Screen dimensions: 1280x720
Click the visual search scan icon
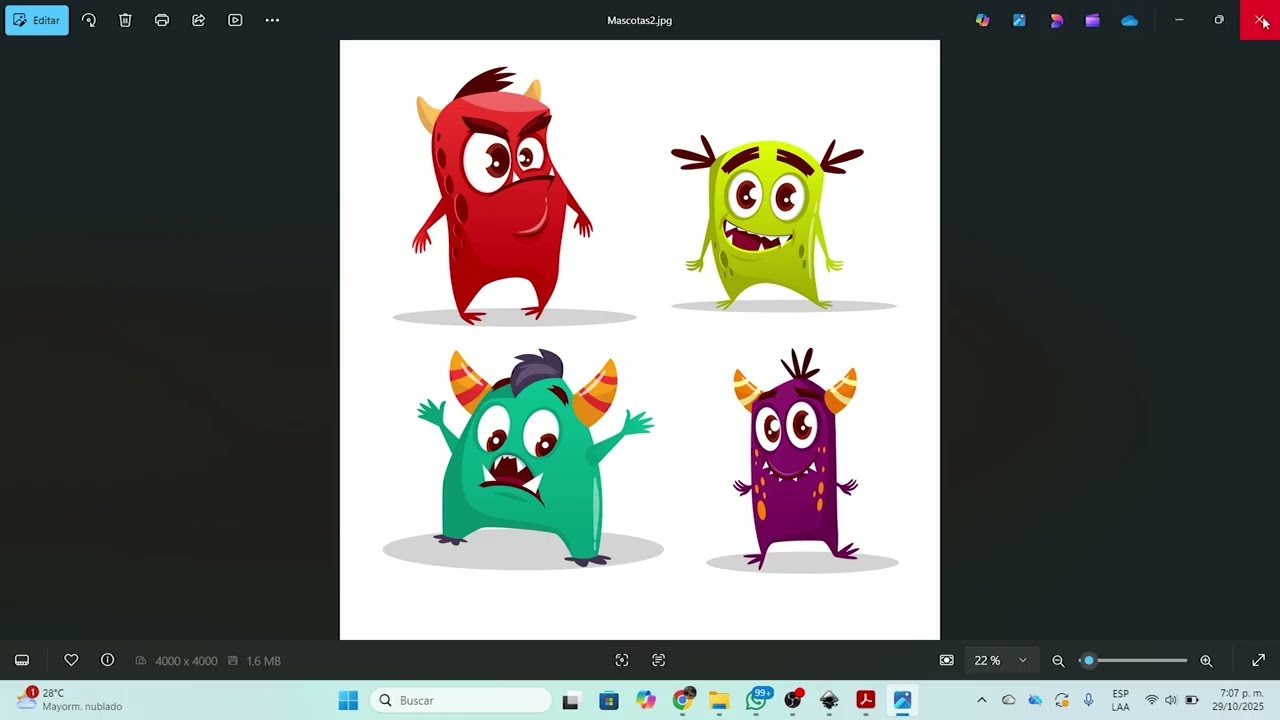pos(622,660)
